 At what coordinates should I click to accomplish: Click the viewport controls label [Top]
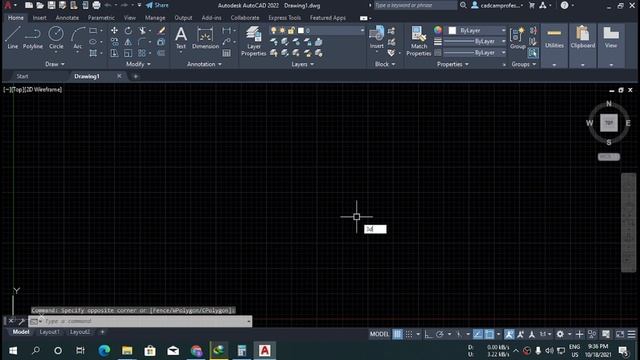[18, 89]
